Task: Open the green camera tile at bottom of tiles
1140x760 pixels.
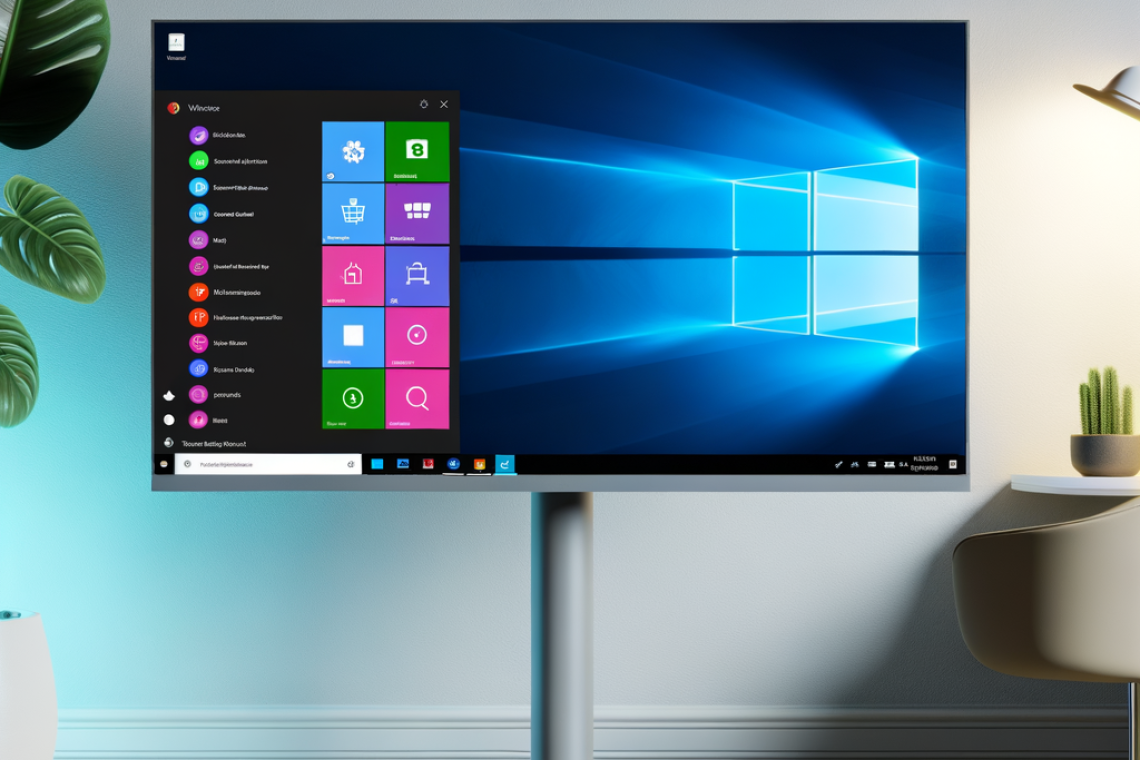Action: [x=352, y=398]
